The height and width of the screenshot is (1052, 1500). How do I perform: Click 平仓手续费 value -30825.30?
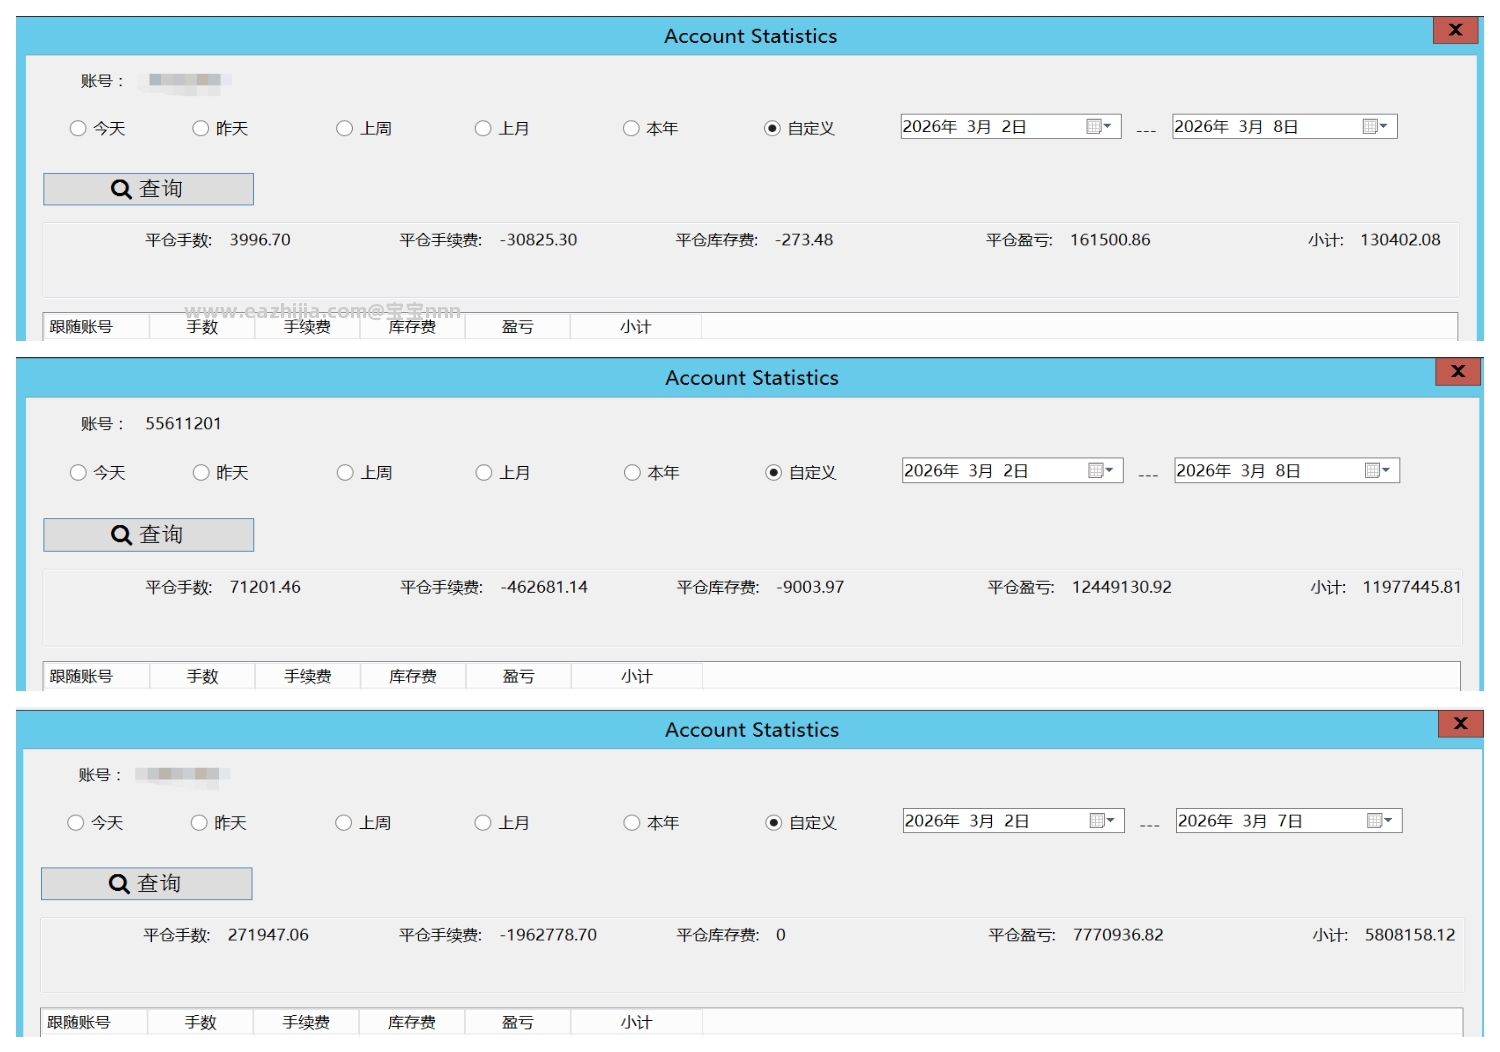539,240
